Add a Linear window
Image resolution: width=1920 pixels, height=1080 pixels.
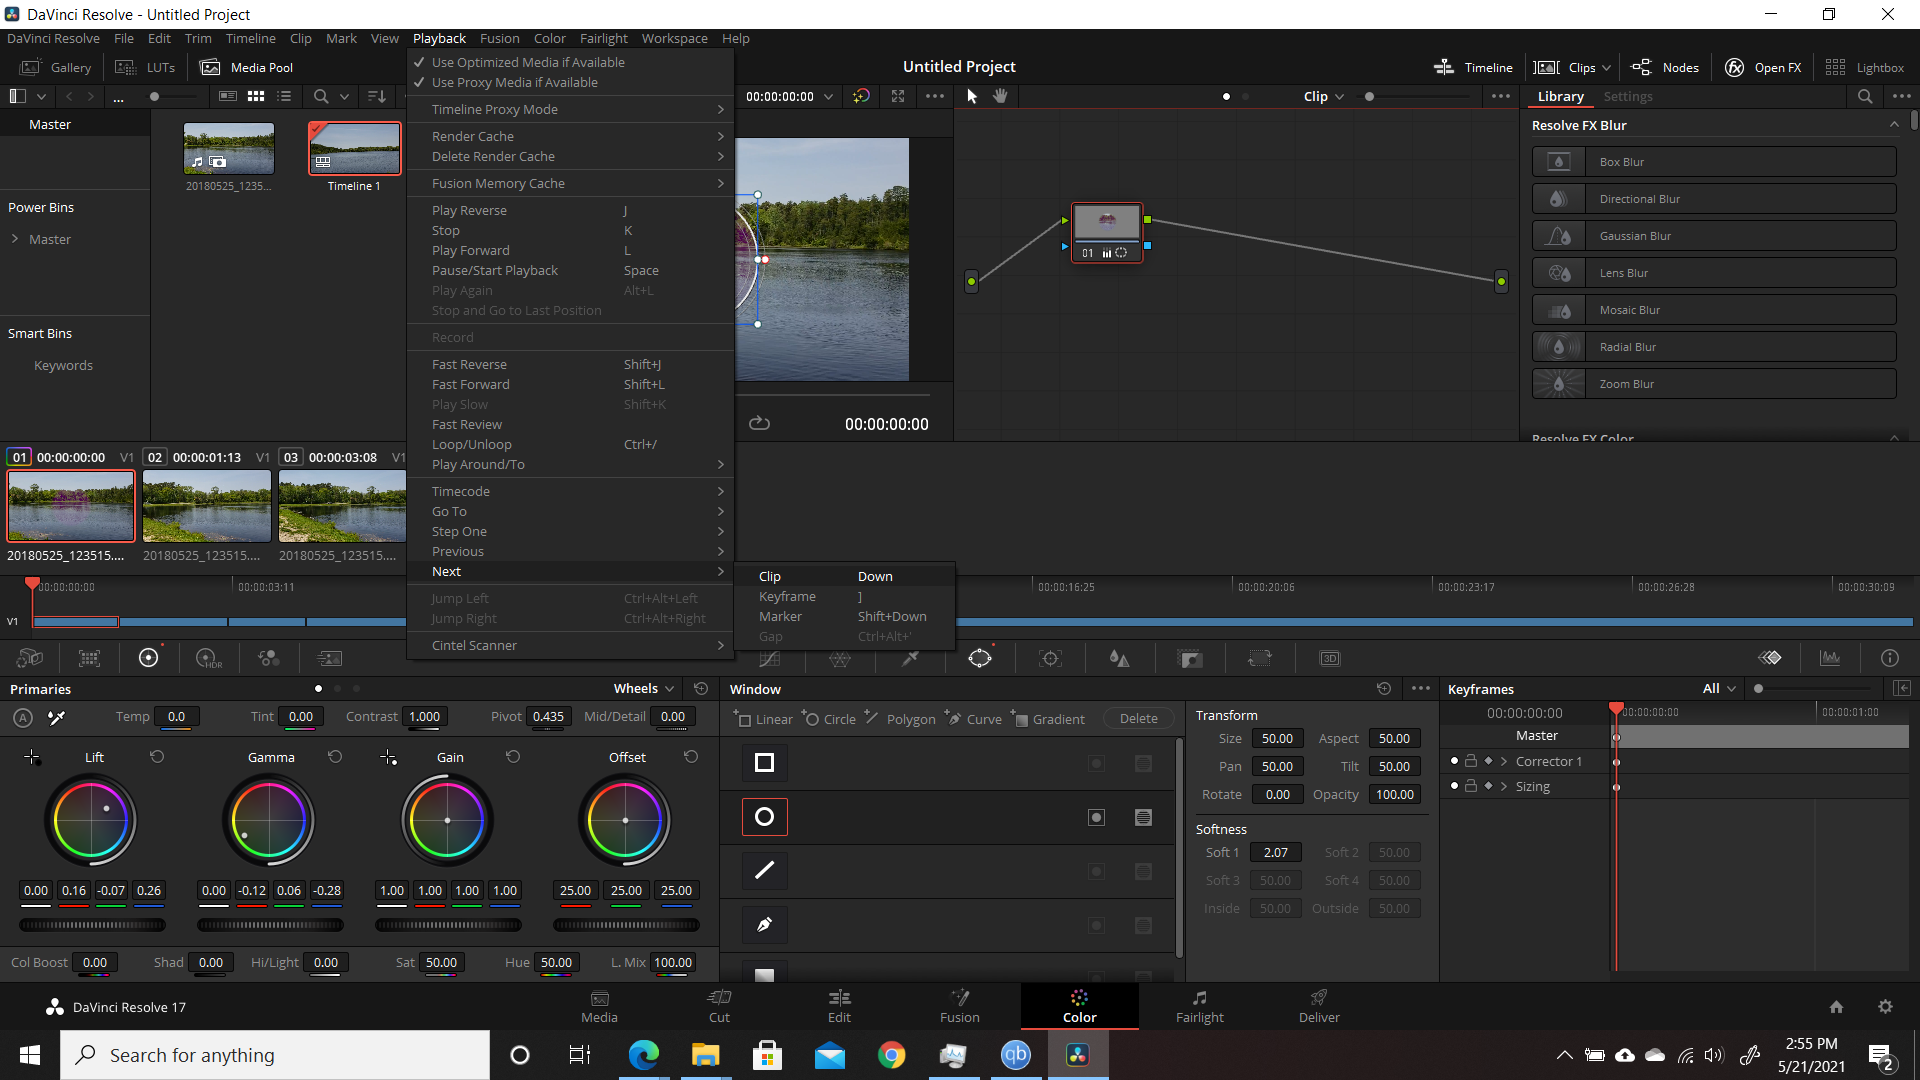(763, 718)
